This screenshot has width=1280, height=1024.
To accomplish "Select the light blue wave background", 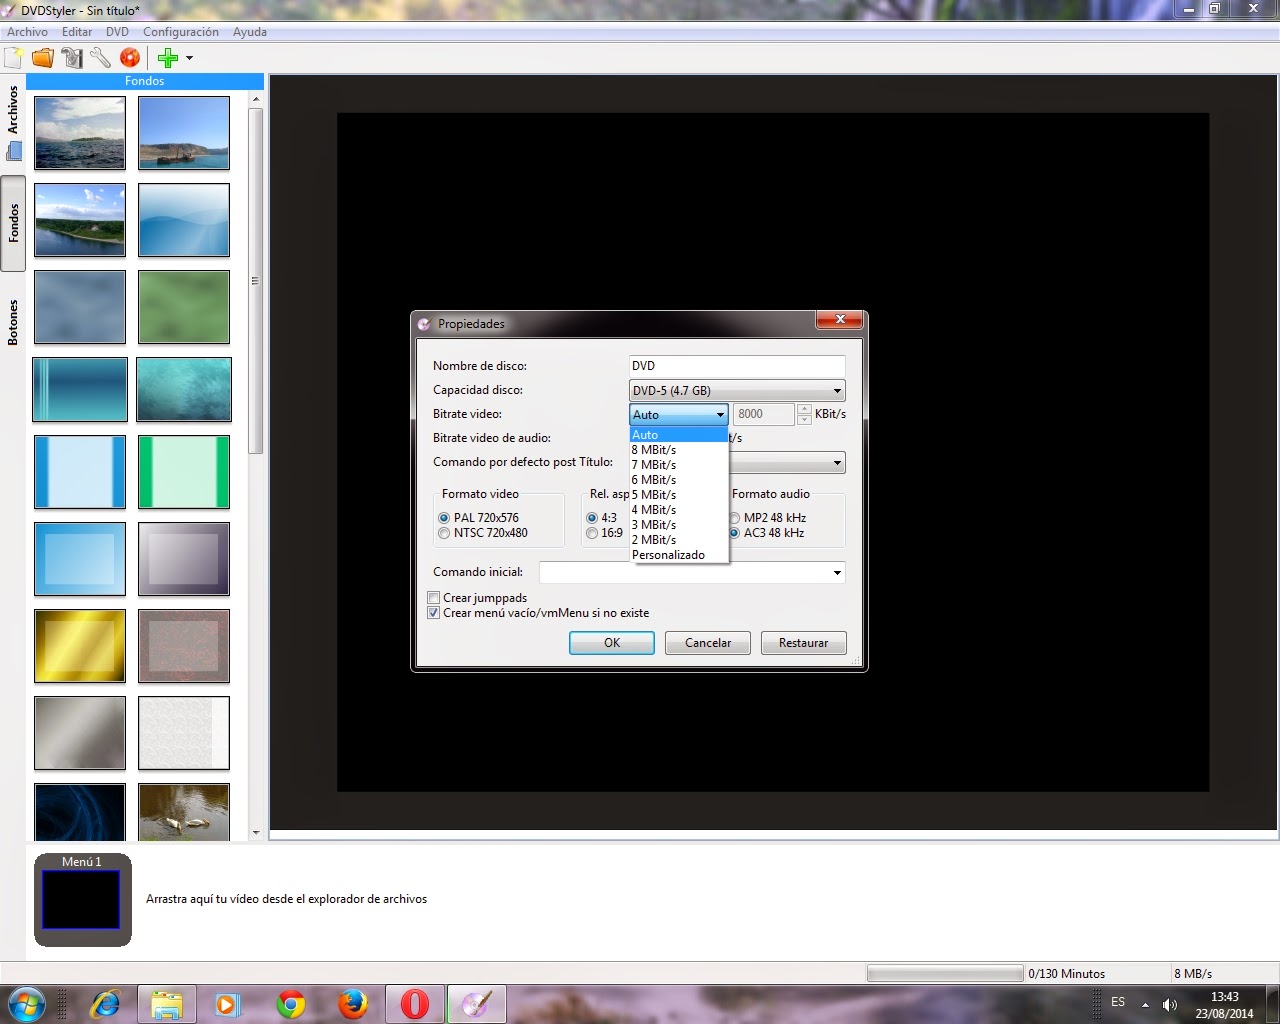I will 184,220.
